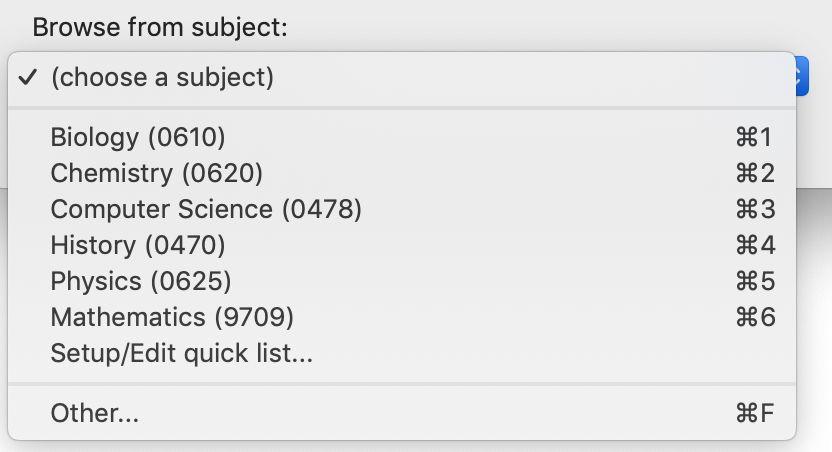832x452 pixels.
Task: Select the (choose a subject) placeholder entry
Action: pos(162,77)
